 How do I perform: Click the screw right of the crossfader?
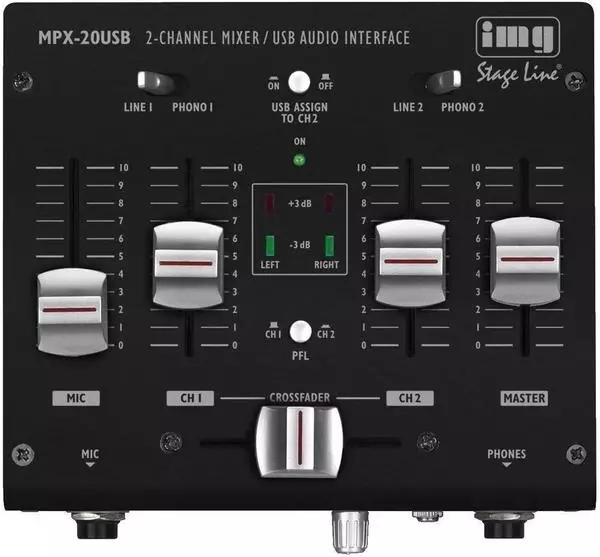[428, 443]
